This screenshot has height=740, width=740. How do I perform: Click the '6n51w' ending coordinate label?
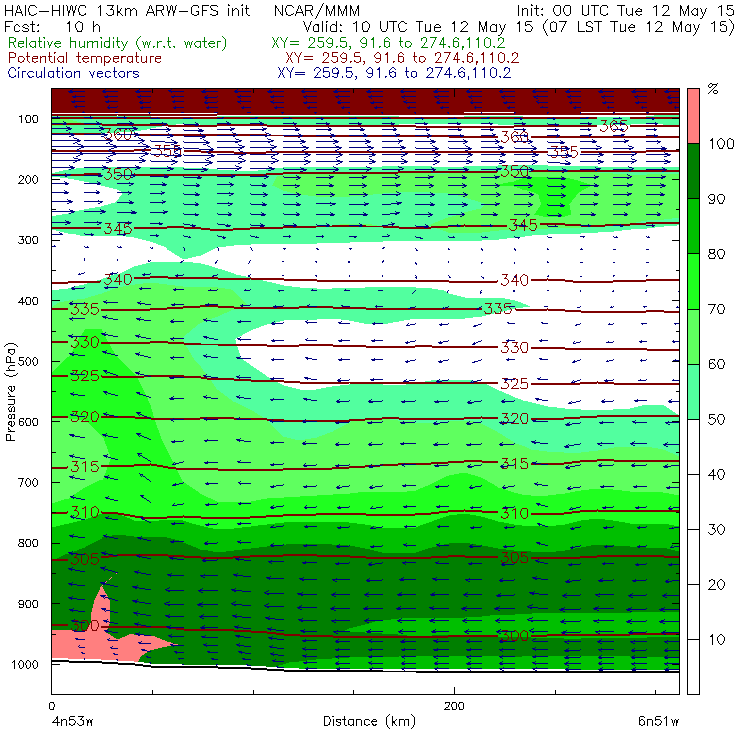[x=658, y=721]
